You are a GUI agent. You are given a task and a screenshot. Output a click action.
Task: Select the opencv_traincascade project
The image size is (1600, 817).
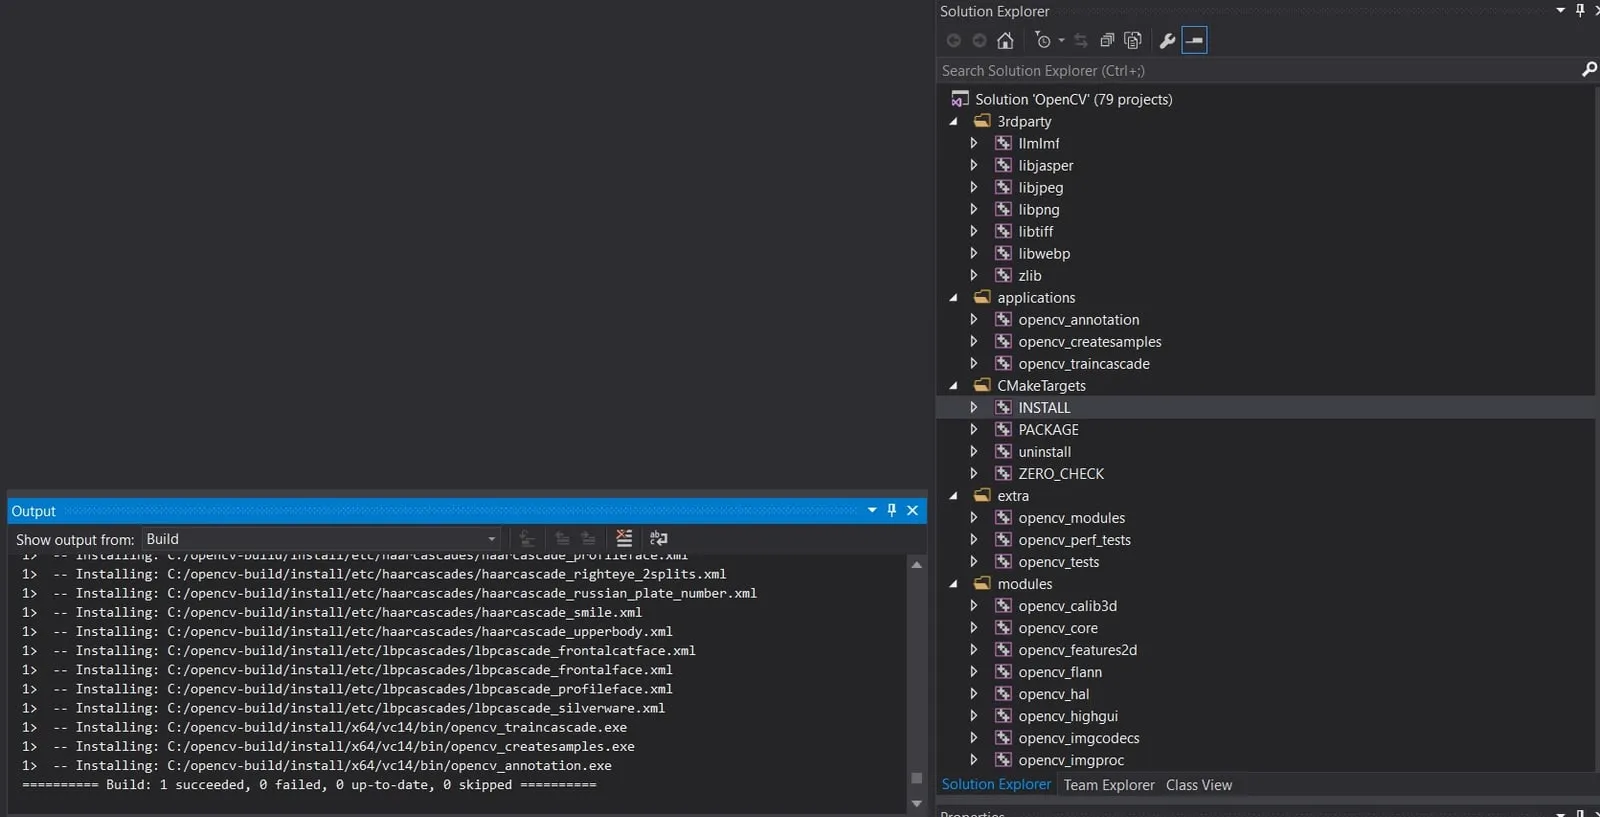point(1084,364)
